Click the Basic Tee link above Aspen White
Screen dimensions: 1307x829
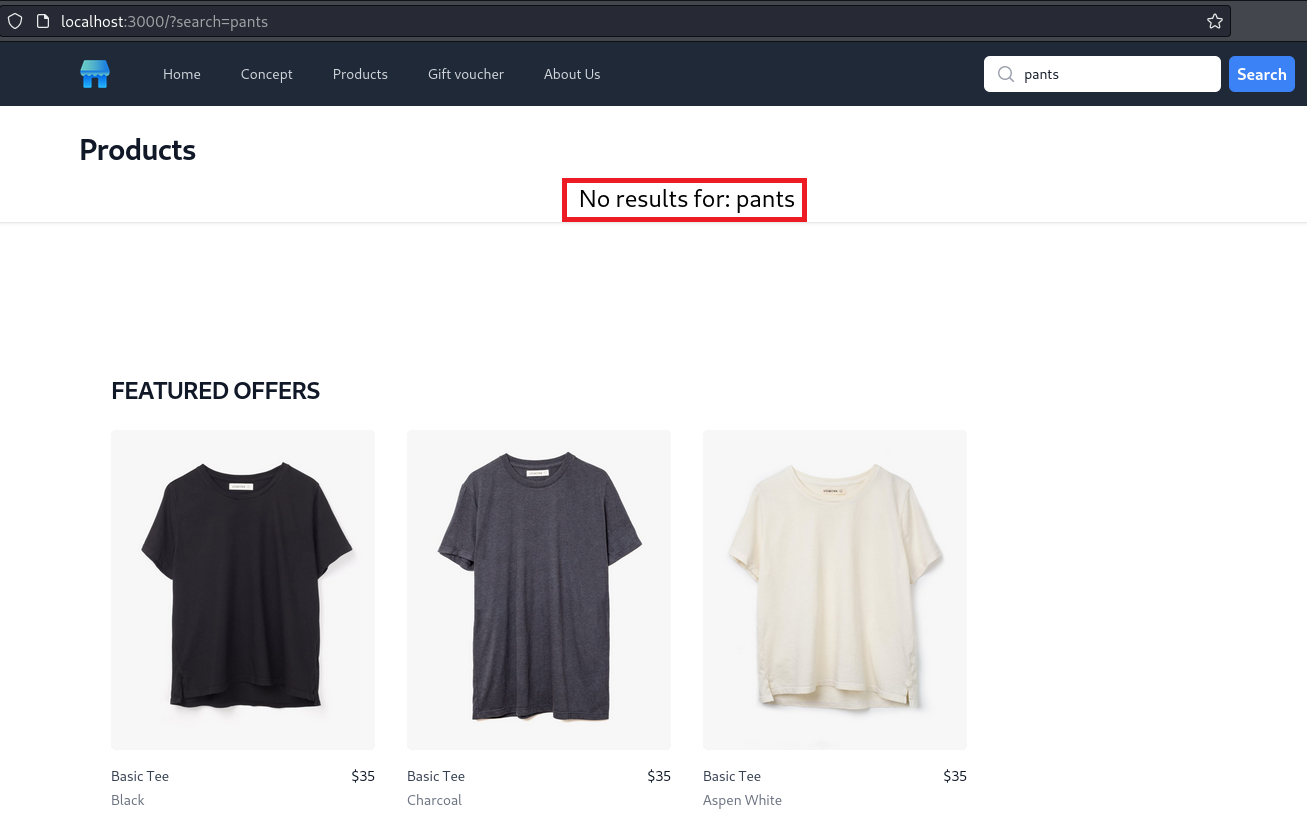point(732,776)
